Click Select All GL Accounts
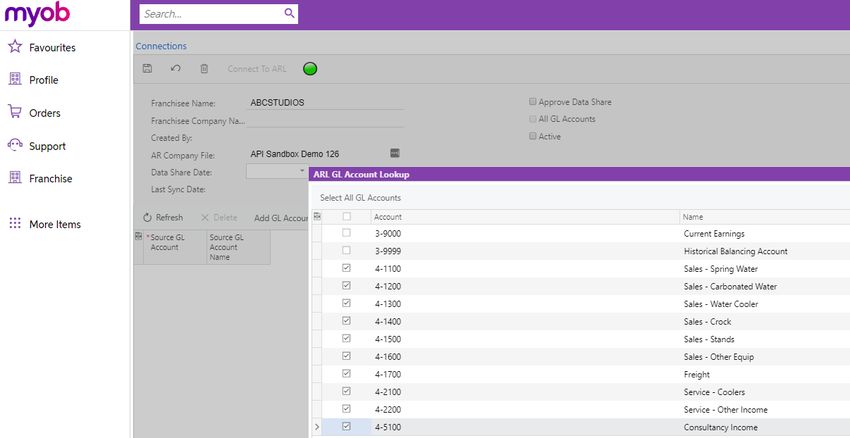This screenshot has height=438, width=850. [x=360, y=198]
